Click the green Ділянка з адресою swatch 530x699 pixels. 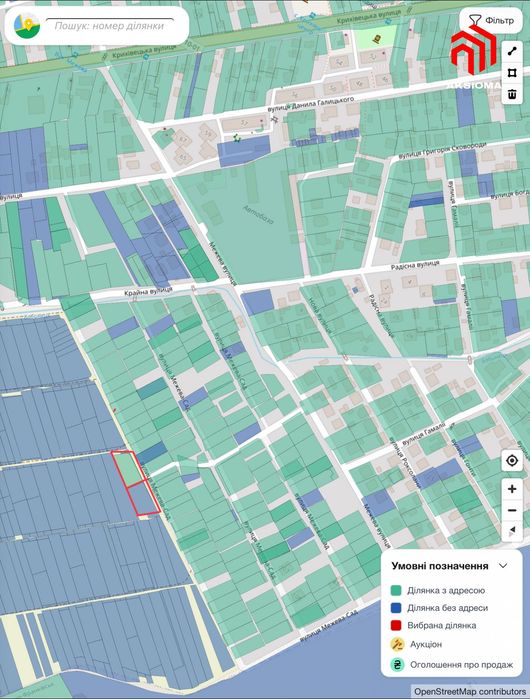tap(396, 591)
